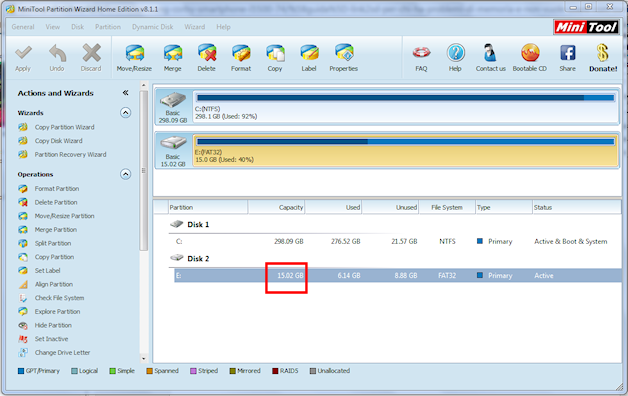The width and height of the screenshot is (628, 396).
Task: Sort by File System column header
Action: point(447,207)
